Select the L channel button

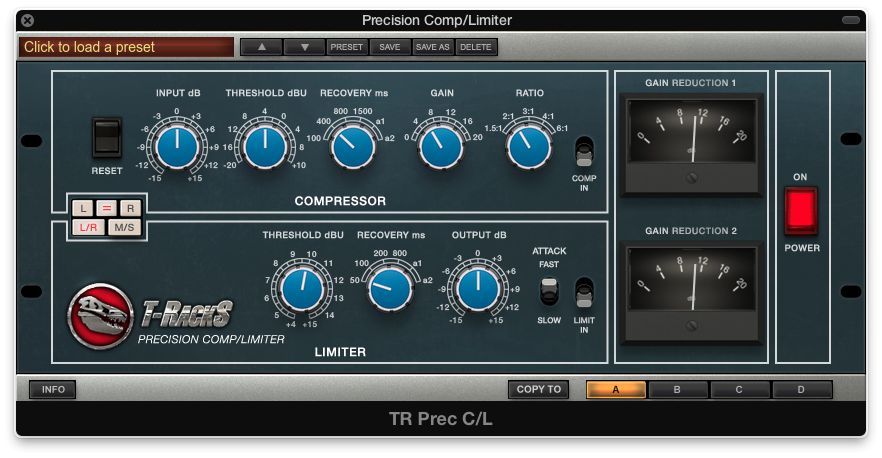[x=83, y=209]
